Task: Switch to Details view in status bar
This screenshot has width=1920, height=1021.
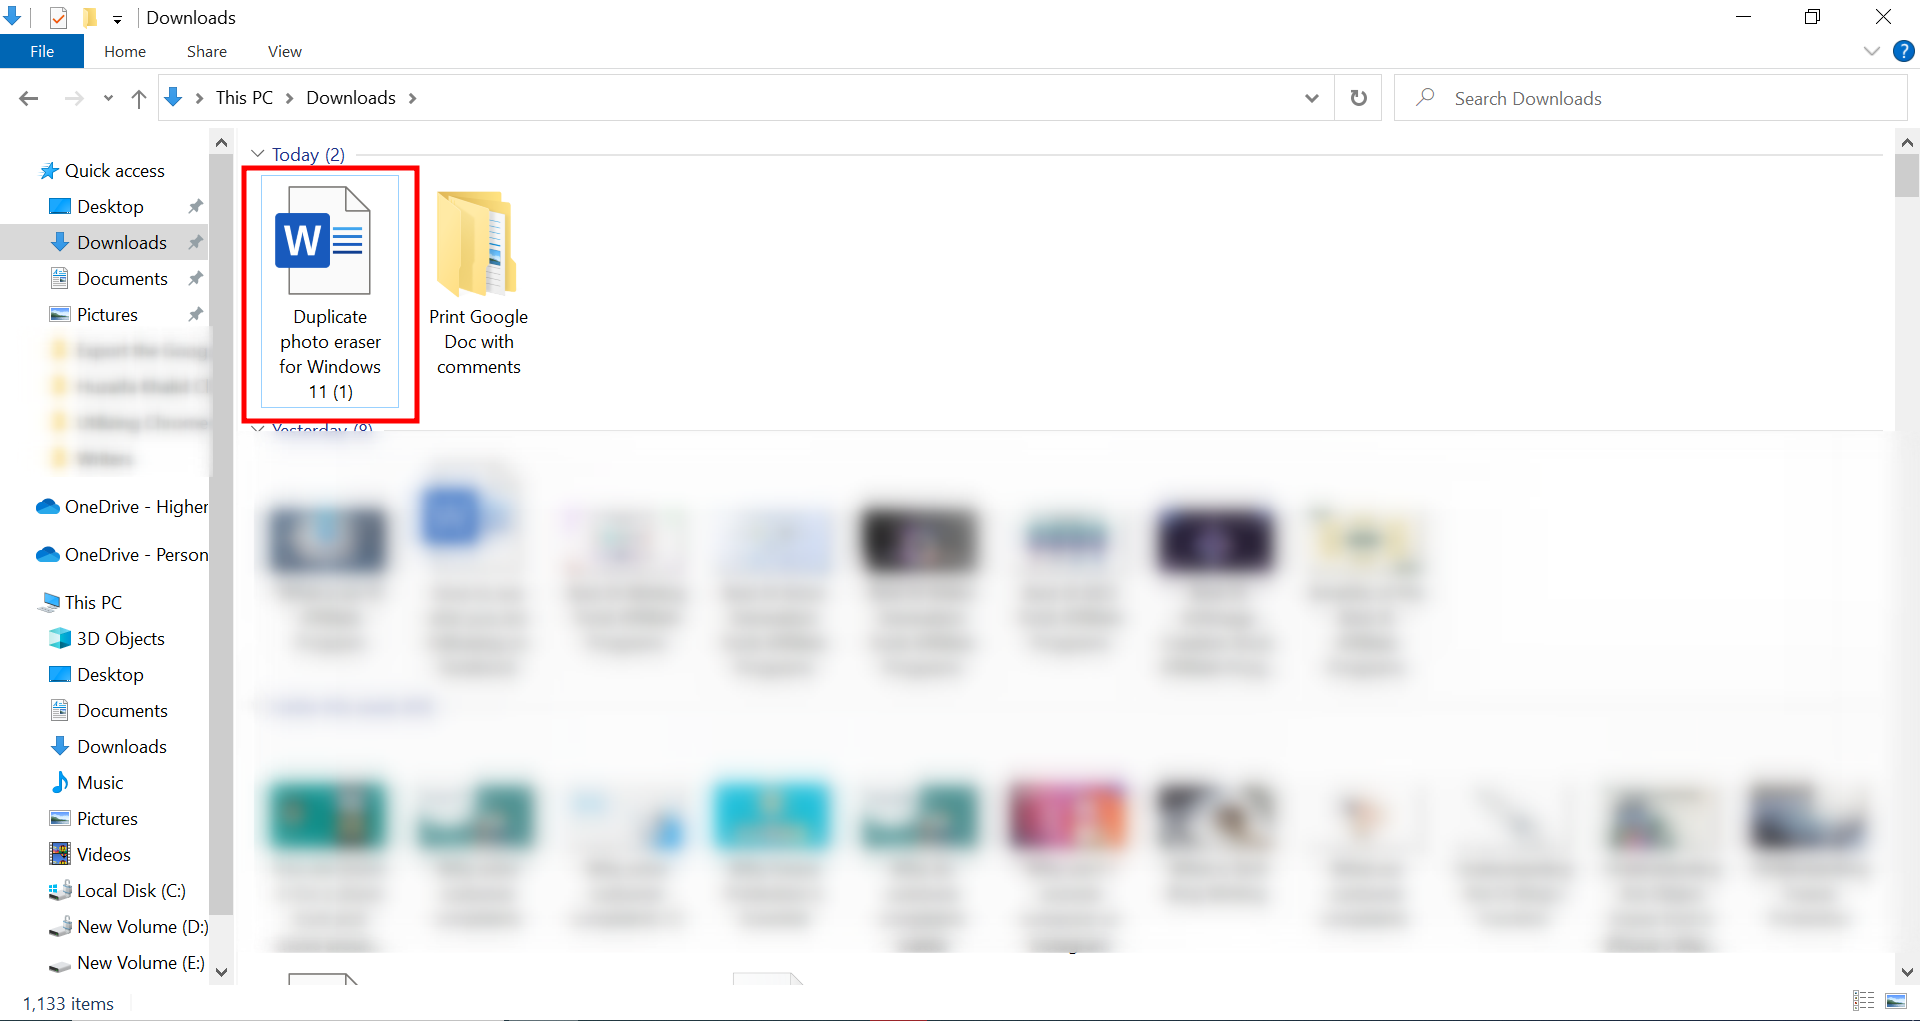Action: click(1864, 1001)
